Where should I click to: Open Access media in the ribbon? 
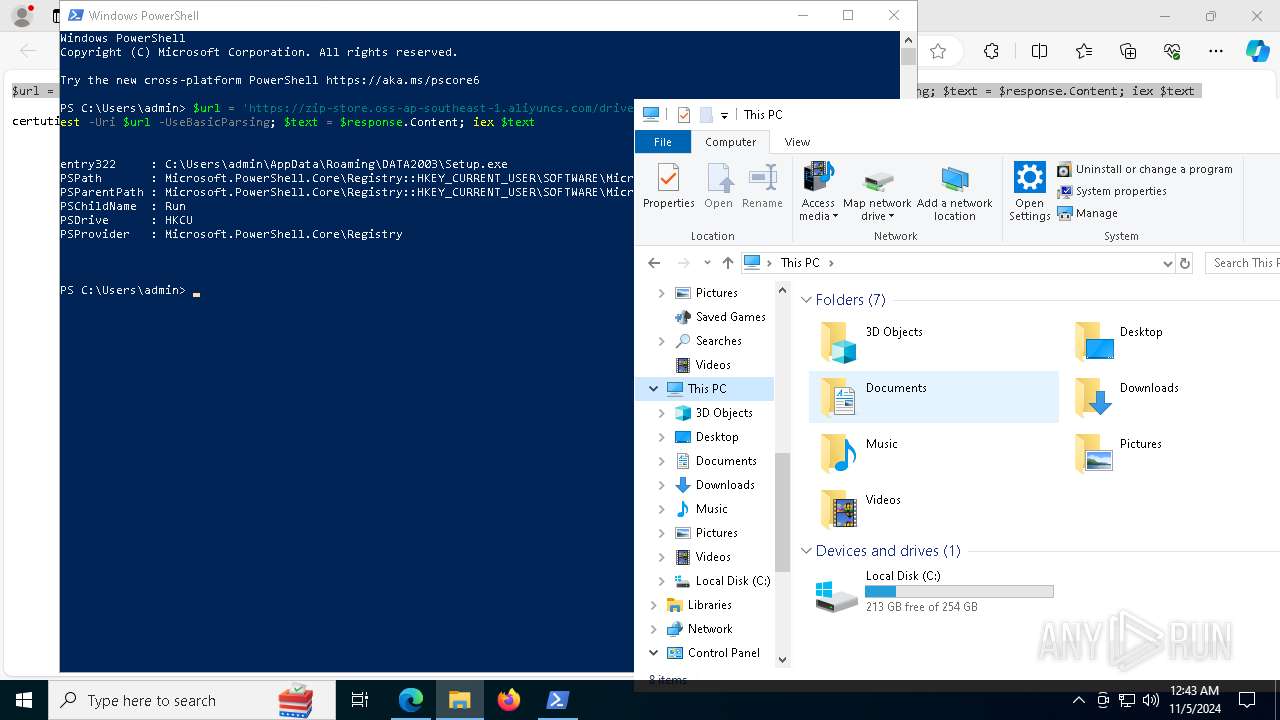(x=818, y=192)
